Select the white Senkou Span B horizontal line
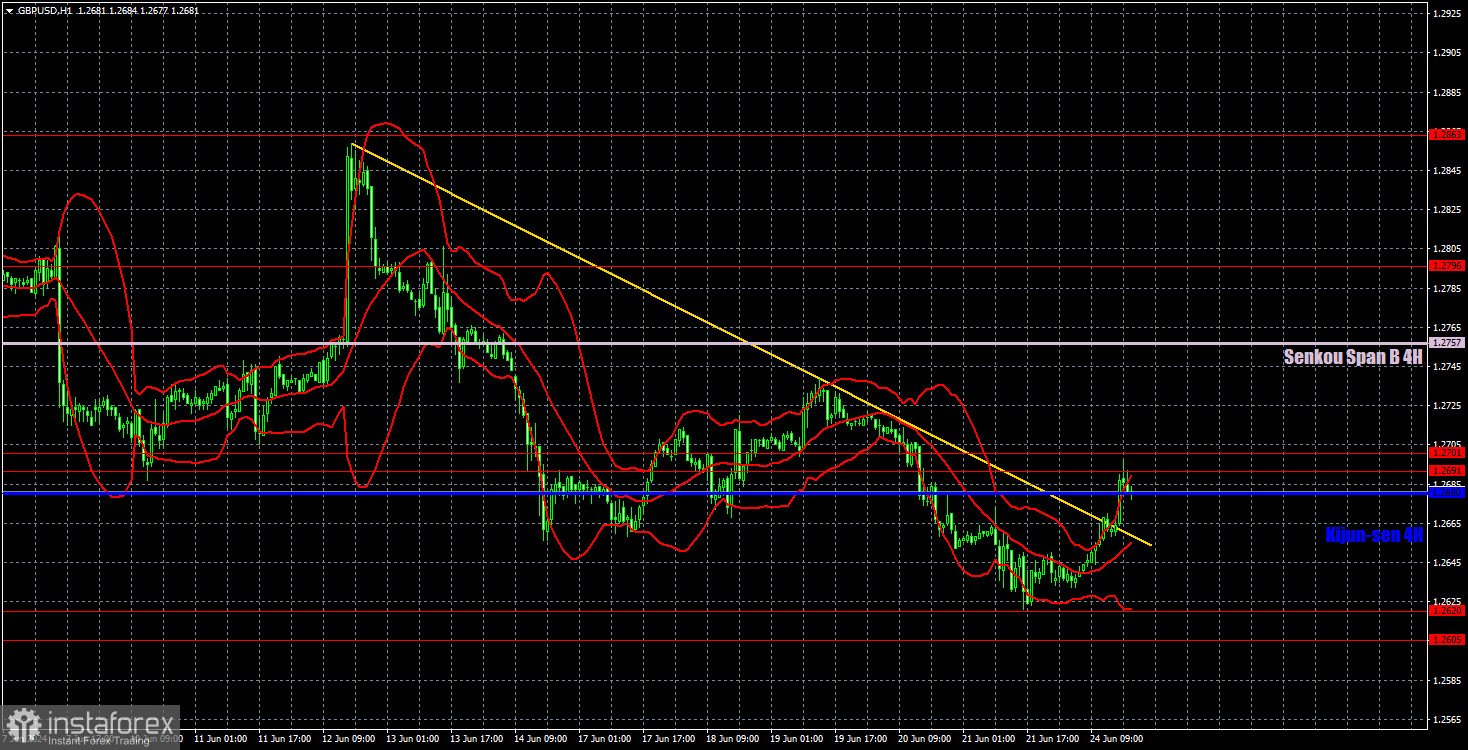Viewport: 1468px width, 750px height. (x=714, y=343)
